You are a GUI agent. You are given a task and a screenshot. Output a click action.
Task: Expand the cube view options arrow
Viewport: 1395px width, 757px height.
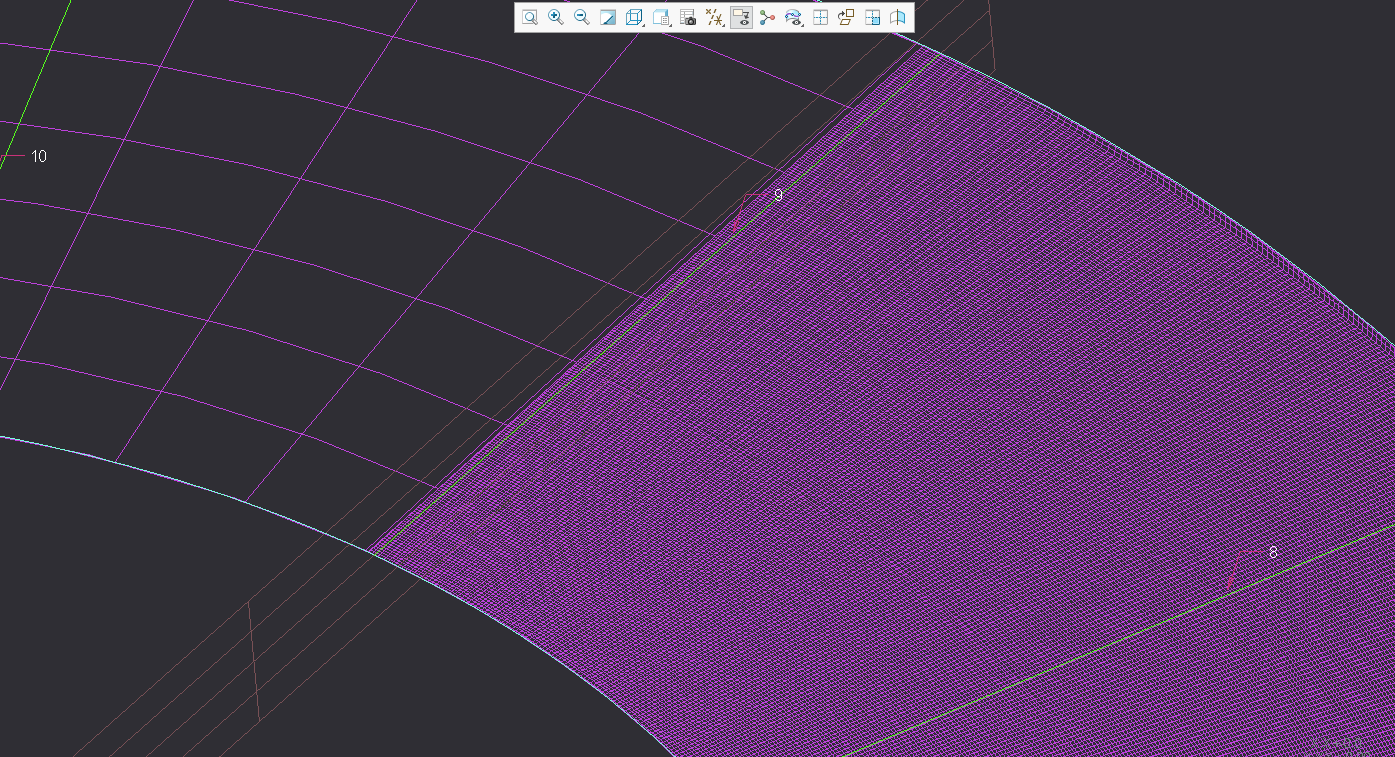(641, 25)
